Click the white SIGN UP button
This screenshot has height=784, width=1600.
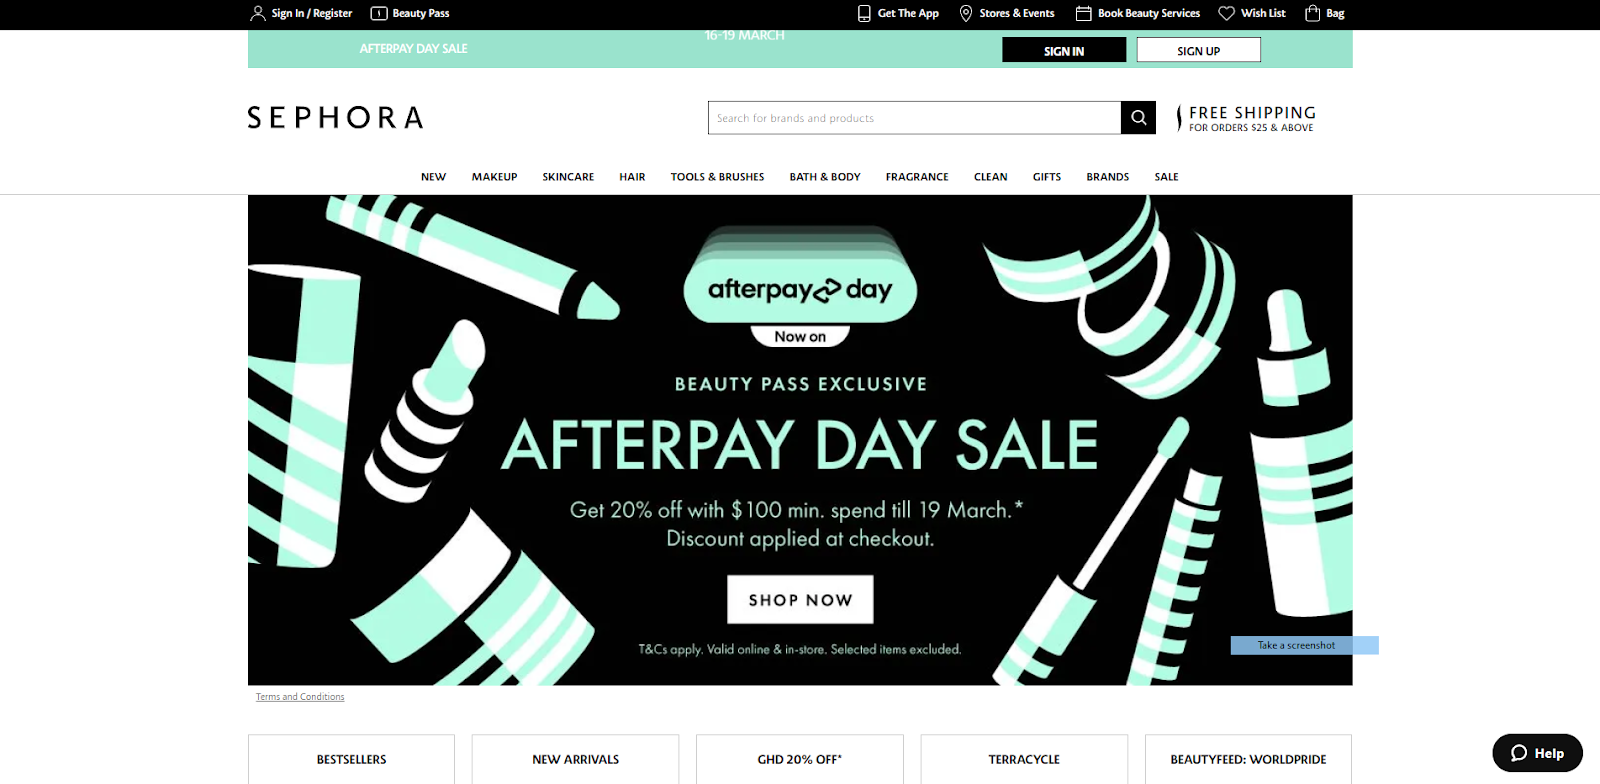point(1198,50)
